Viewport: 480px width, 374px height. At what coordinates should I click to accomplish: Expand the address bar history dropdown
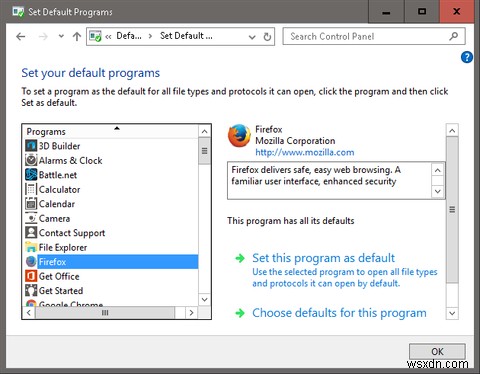coord(252,37)
